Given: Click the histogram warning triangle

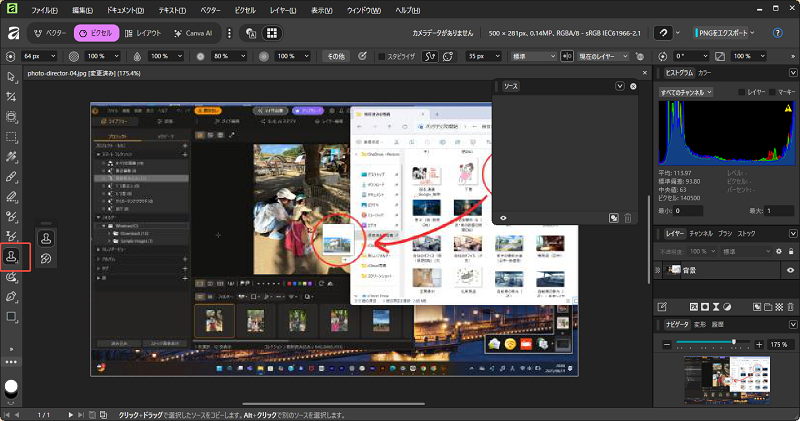Looking at the screenshot, I should (788, 108).
